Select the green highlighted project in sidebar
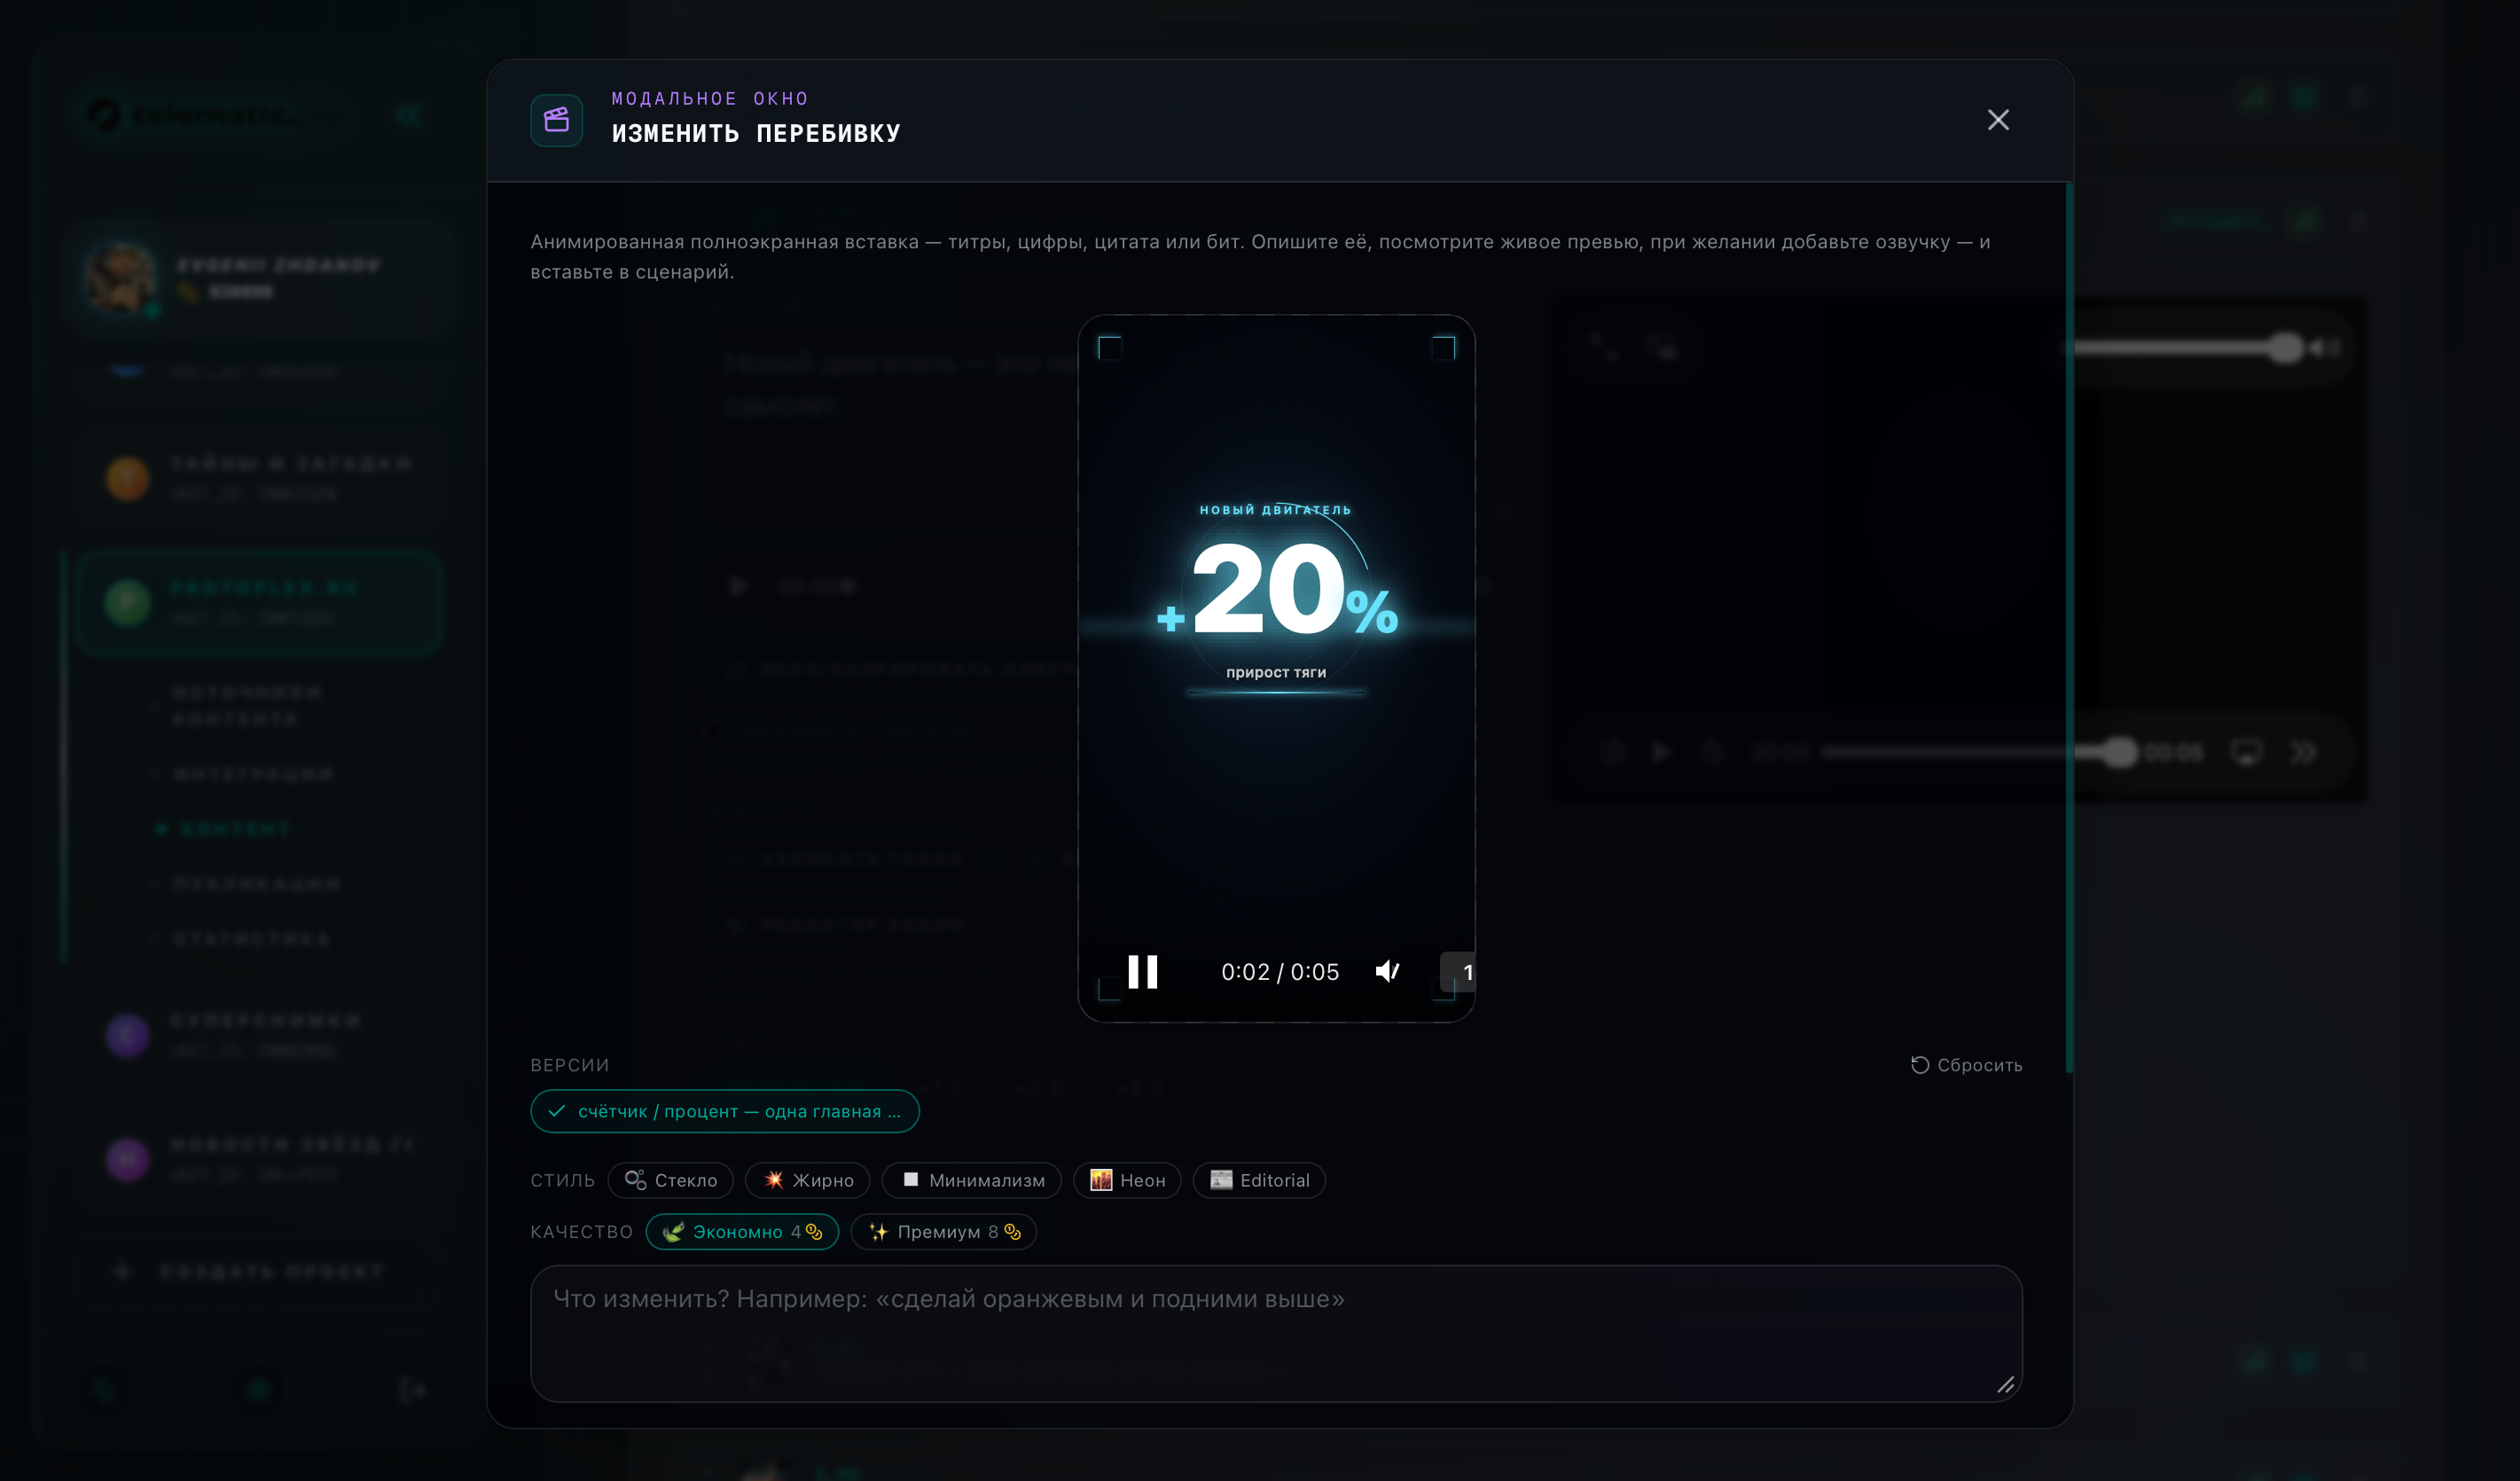Viewport: 2520px width, 1481px height. 258,603
